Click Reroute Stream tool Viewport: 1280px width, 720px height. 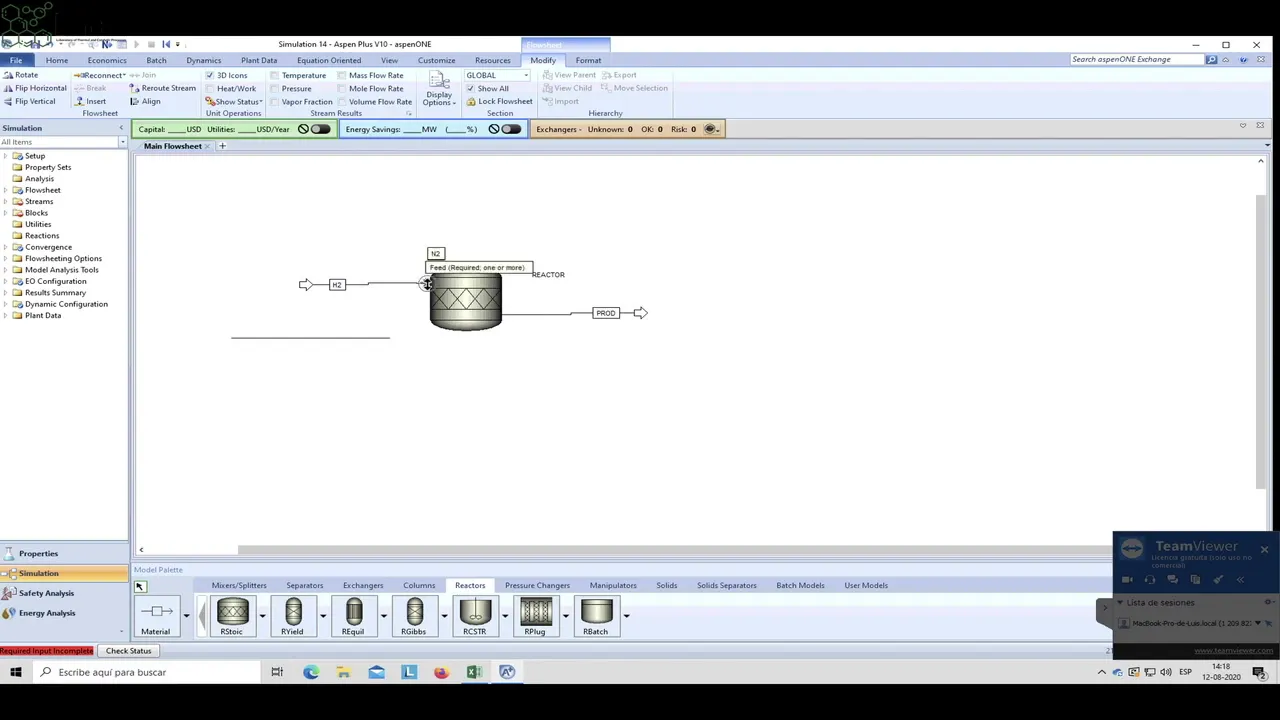click(x=162, y=88)
